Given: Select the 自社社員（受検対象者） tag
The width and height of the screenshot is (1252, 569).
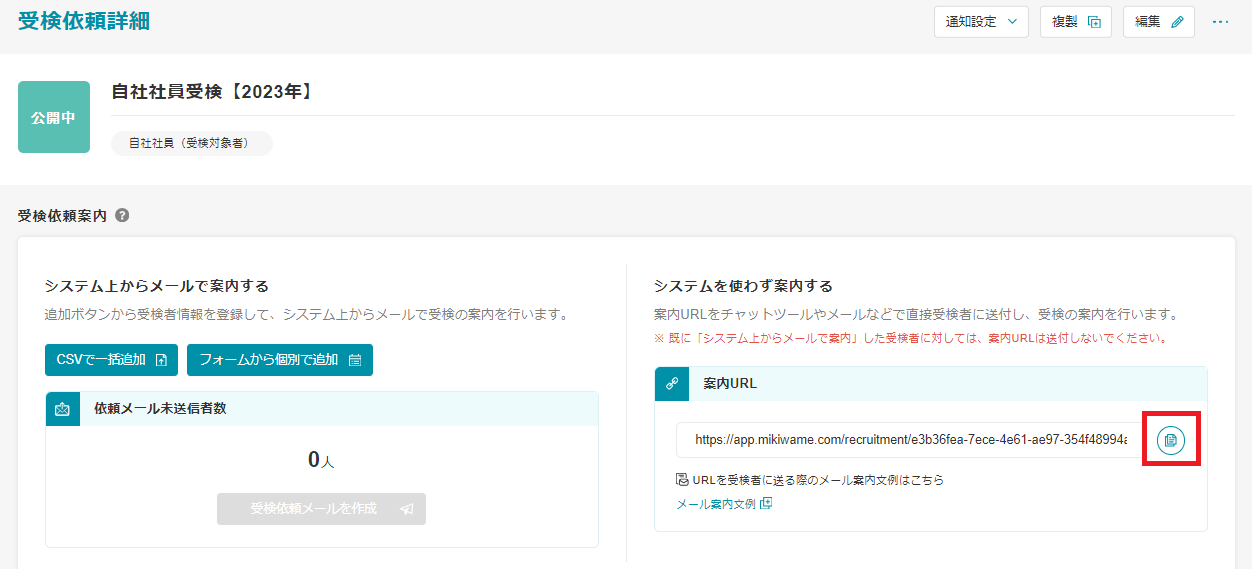Looking at the screenshot, I should click(x=191, y=144).
